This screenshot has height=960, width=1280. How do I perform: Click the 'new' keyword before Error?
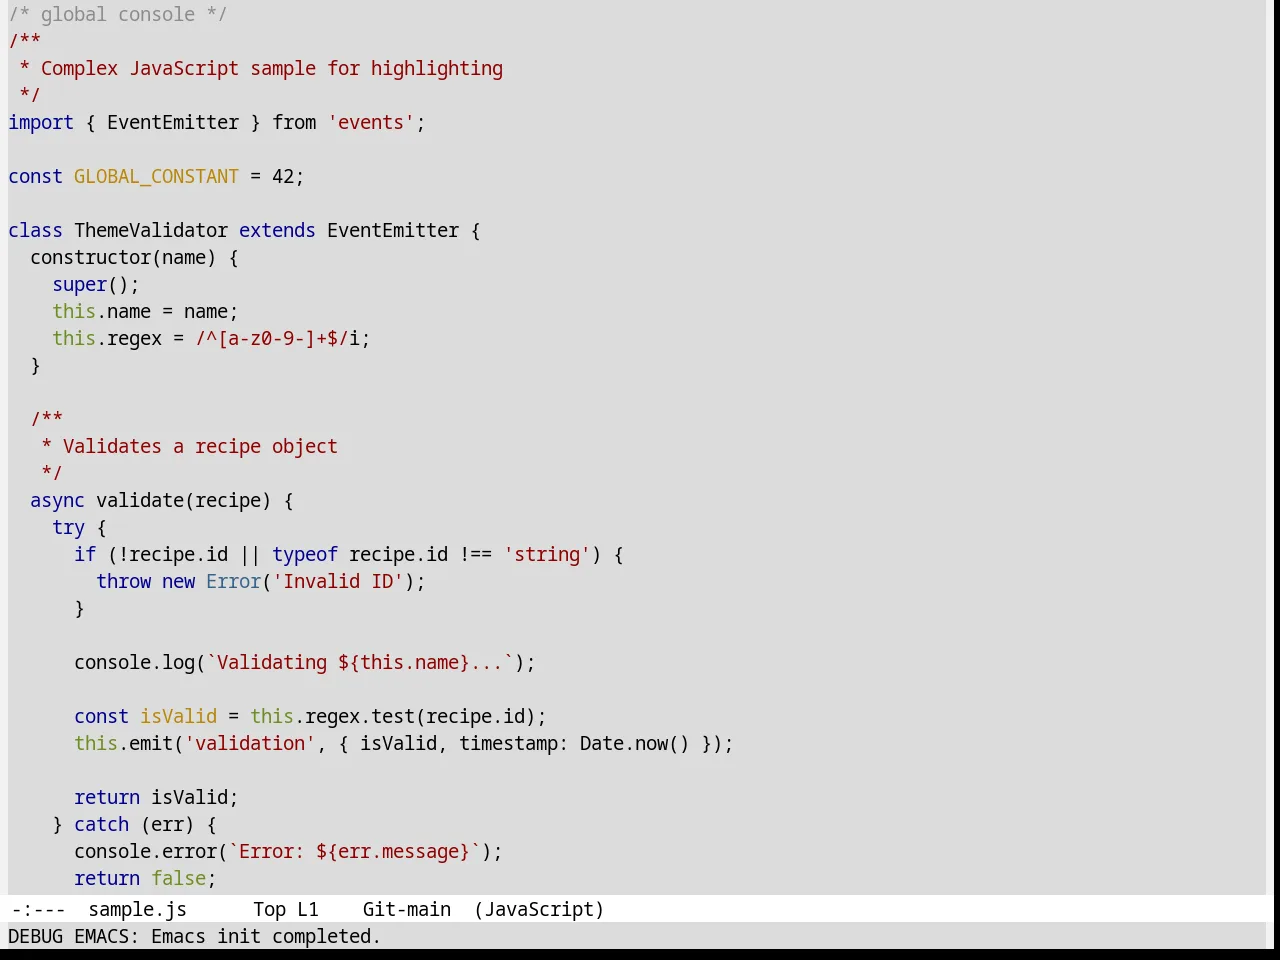(x=178, y=581)
